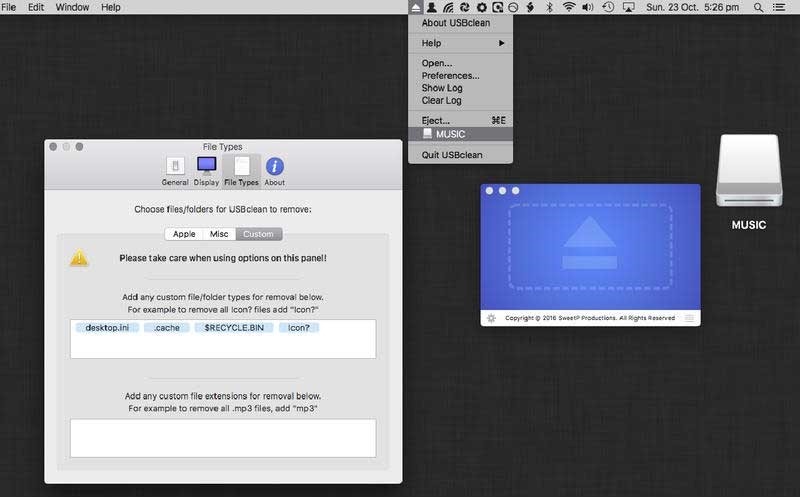Click the list icon in USBclean window footer
800x497 pixels.
pos(689,318)
